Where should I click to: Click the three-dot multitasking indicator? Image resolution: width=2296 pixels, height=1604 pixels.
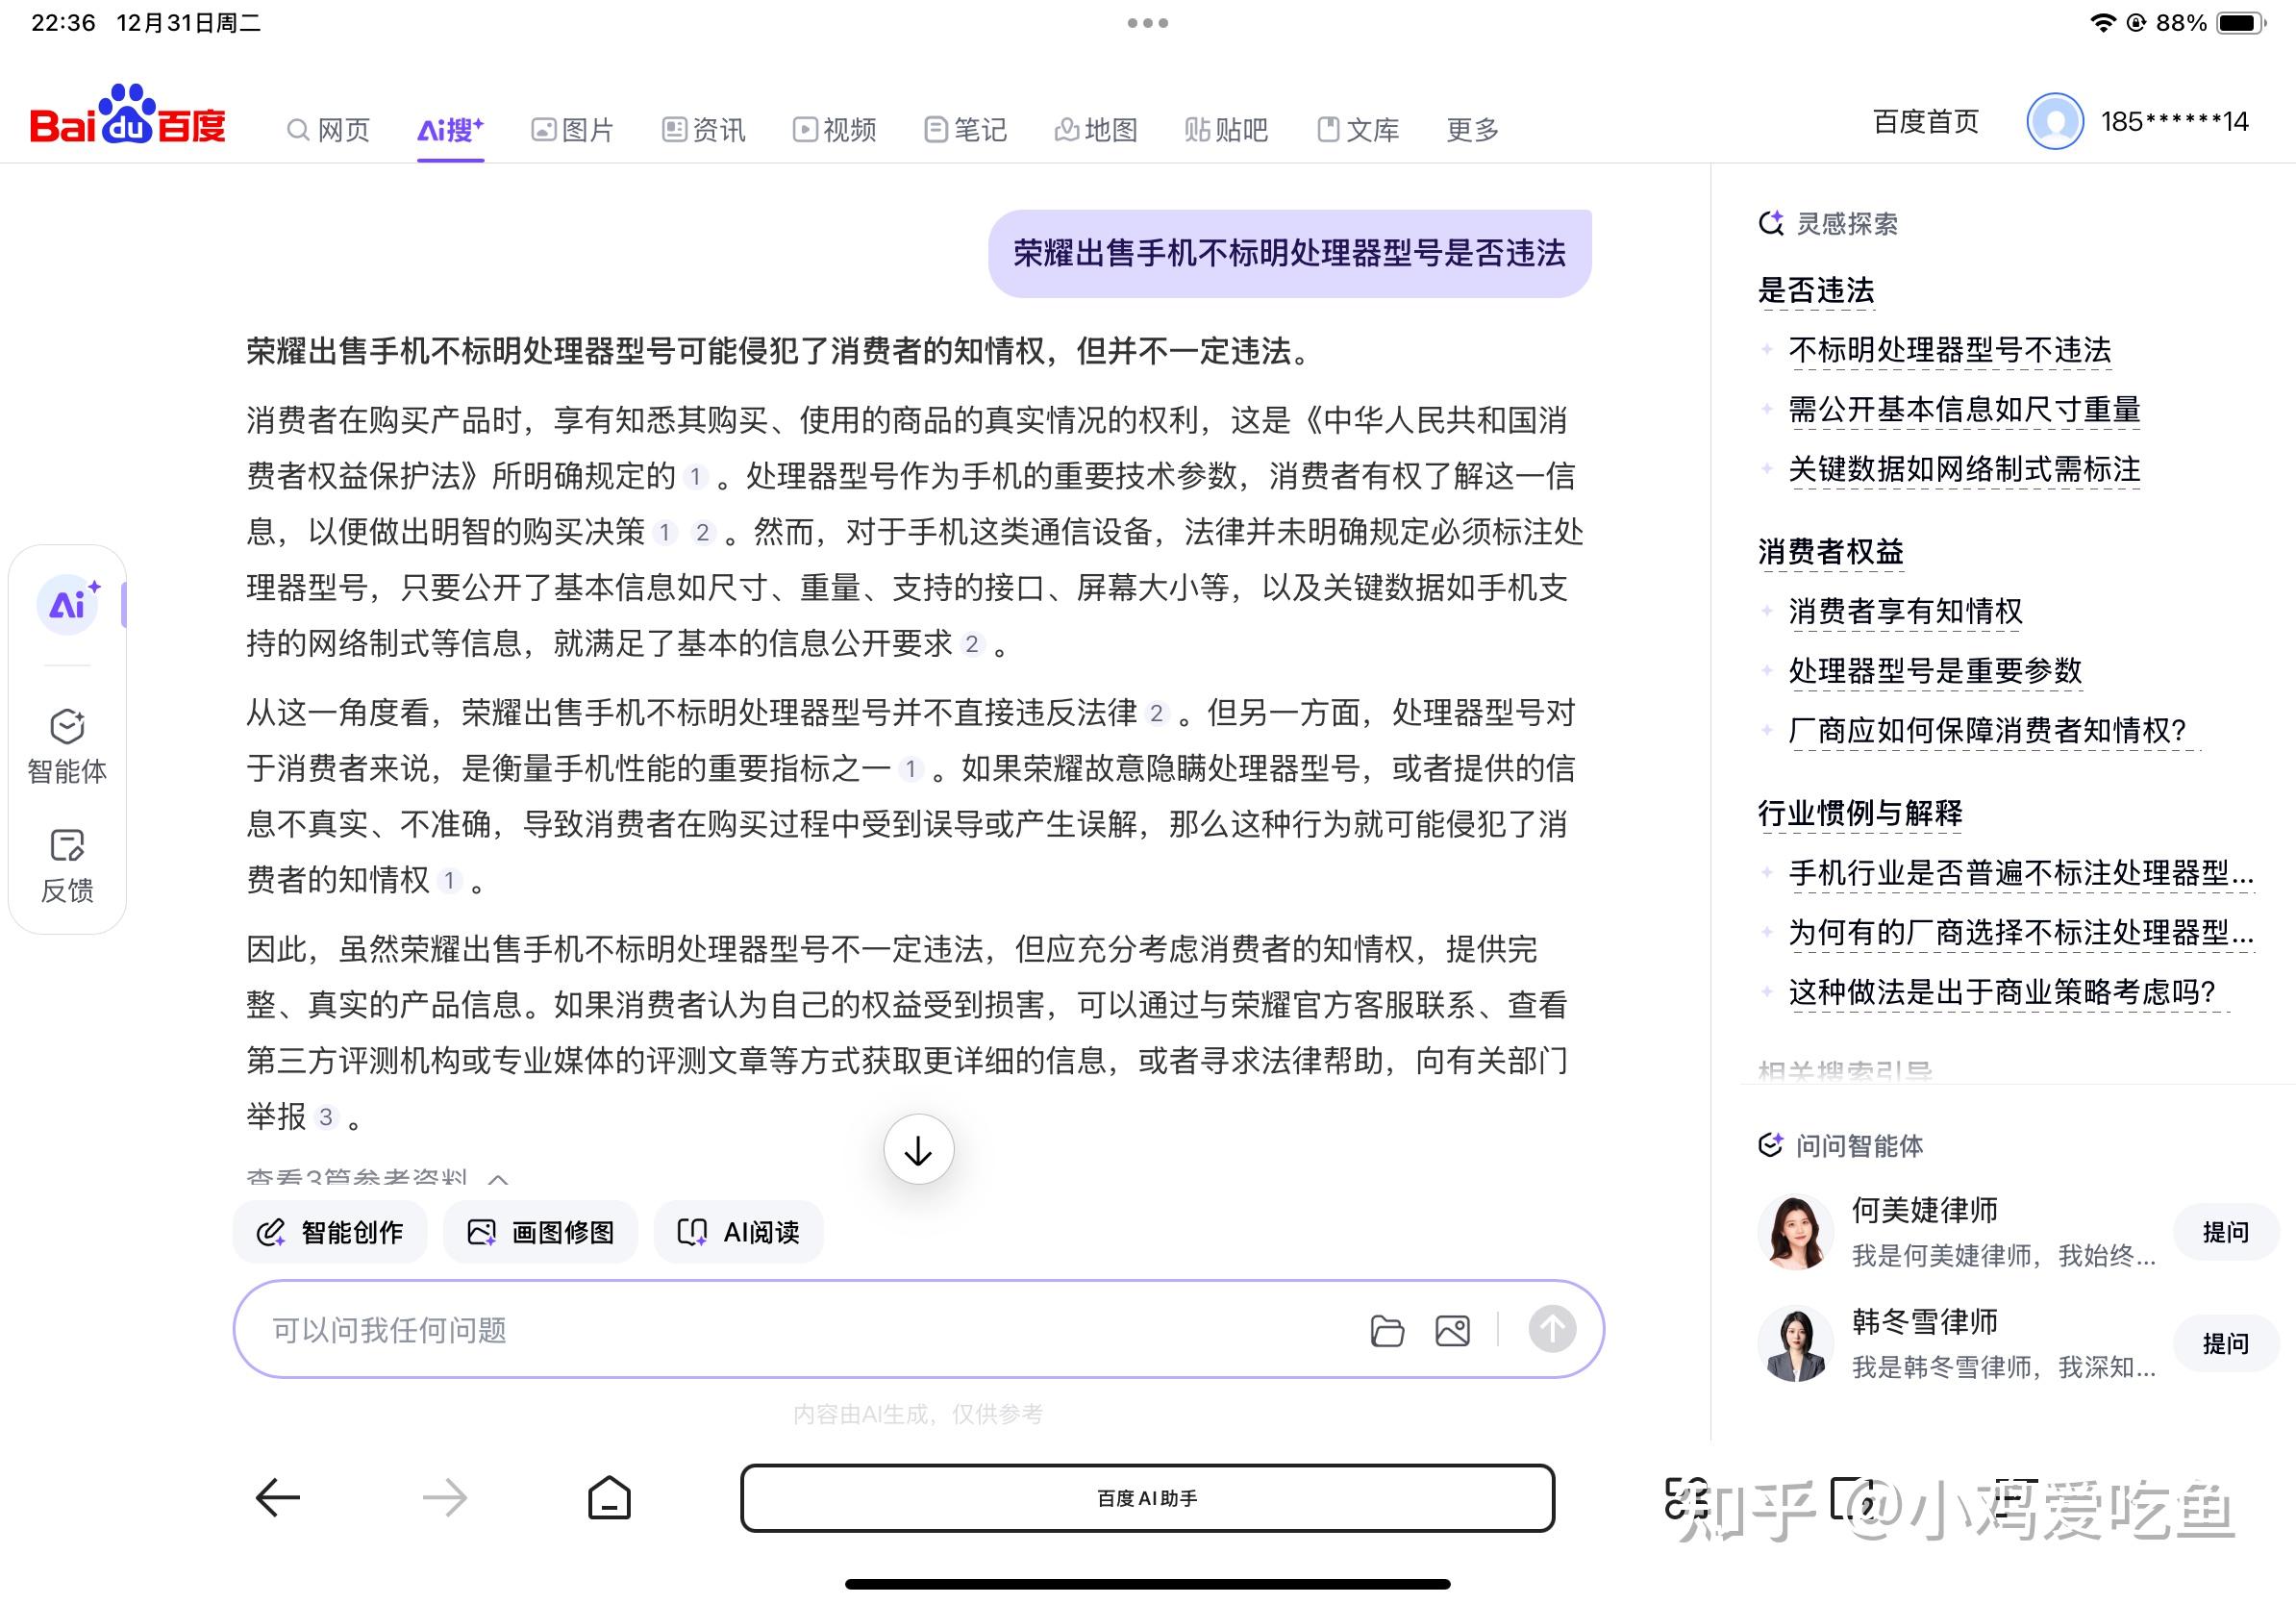(x=1148, y=23)
